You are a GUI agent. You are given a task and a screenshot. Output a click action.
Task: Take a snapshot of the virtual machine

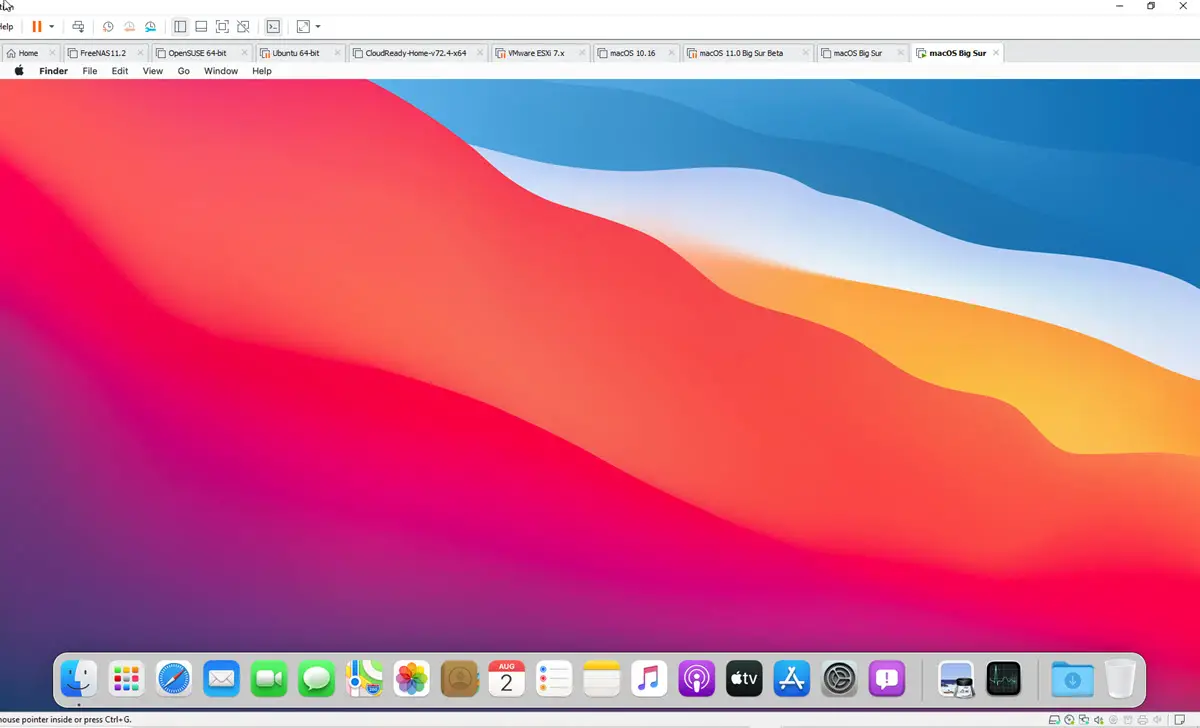point(108,27)
